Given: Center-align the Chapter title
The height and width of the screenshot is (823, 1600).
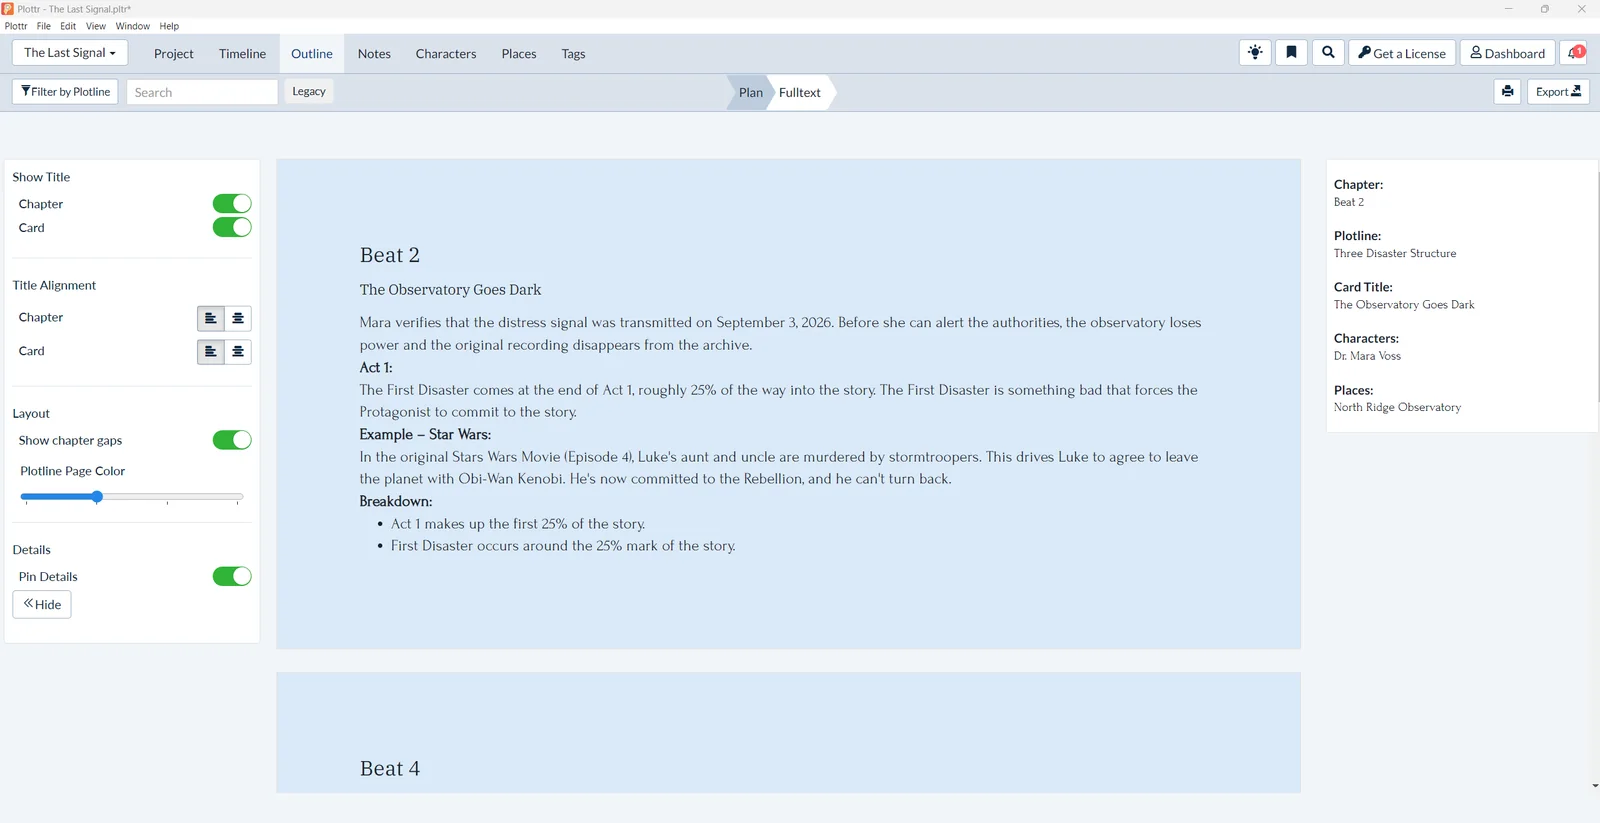Looking at the screenshot, I should click(x=238, y=318).
